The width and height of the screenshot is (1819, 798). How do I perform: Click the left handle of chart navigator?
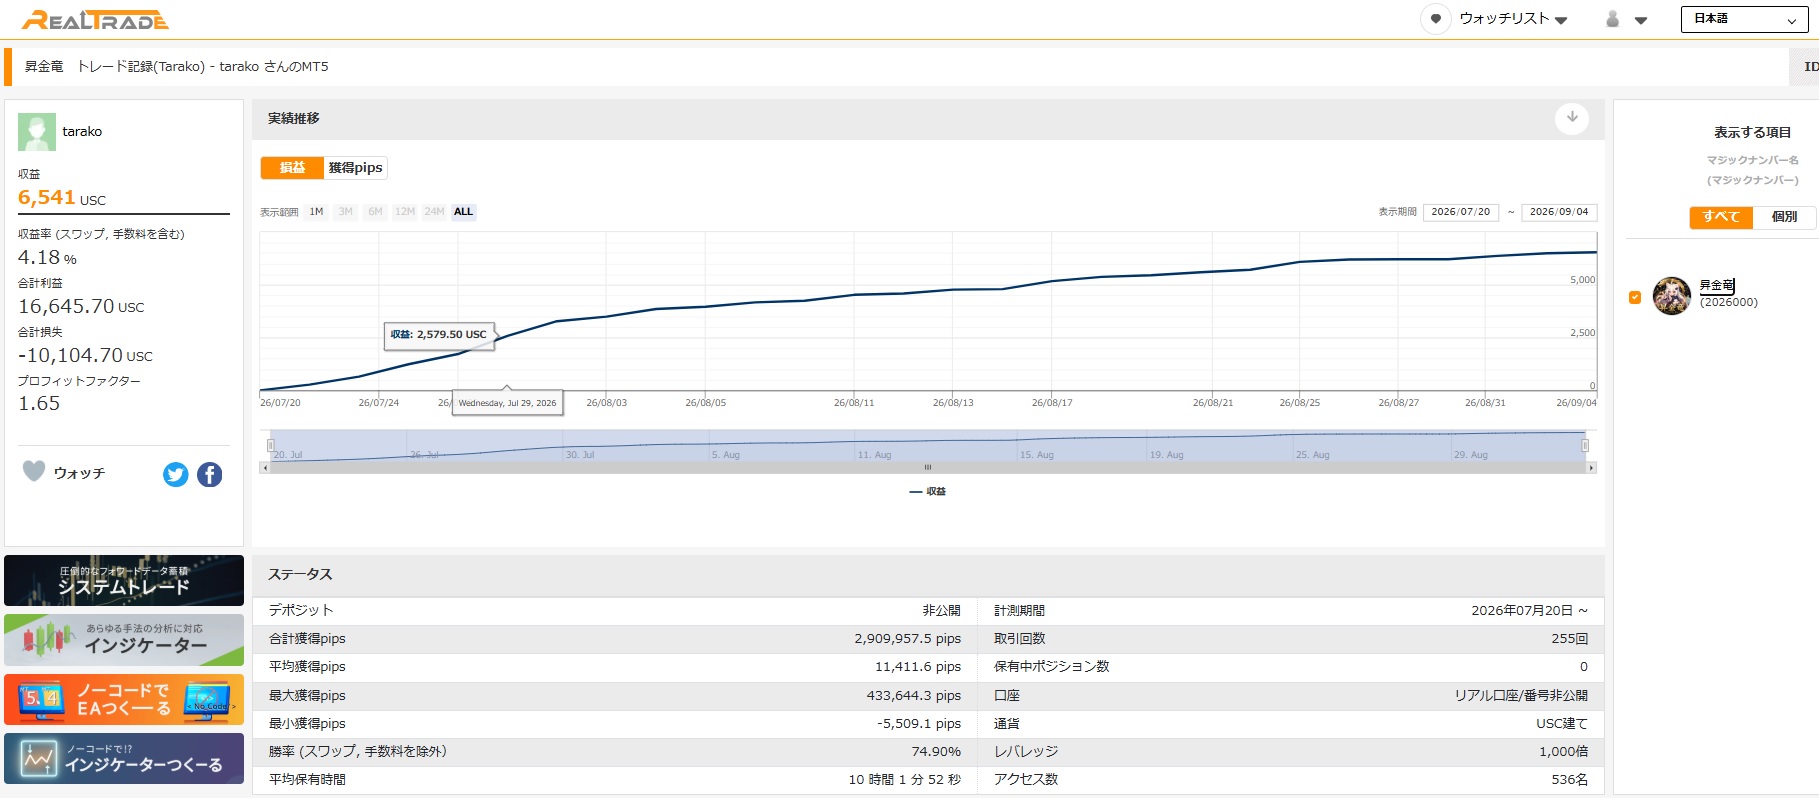[270, 445]
